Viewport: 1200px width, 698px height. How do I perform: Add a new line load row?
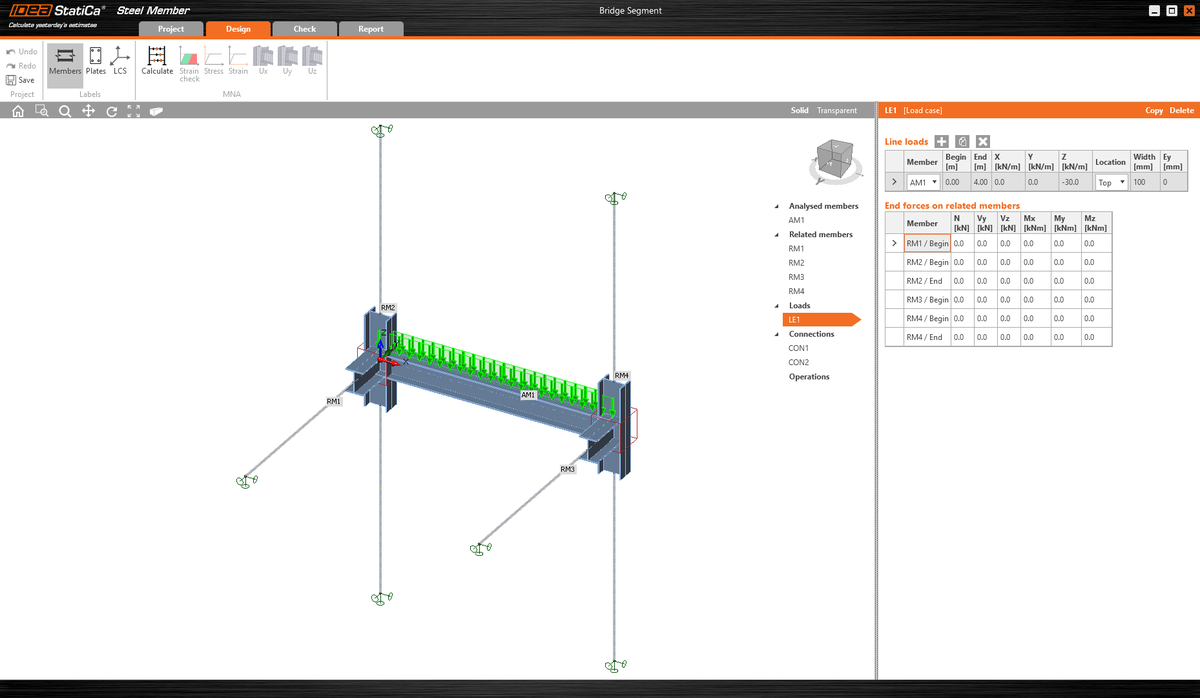[x=940, y=141]
